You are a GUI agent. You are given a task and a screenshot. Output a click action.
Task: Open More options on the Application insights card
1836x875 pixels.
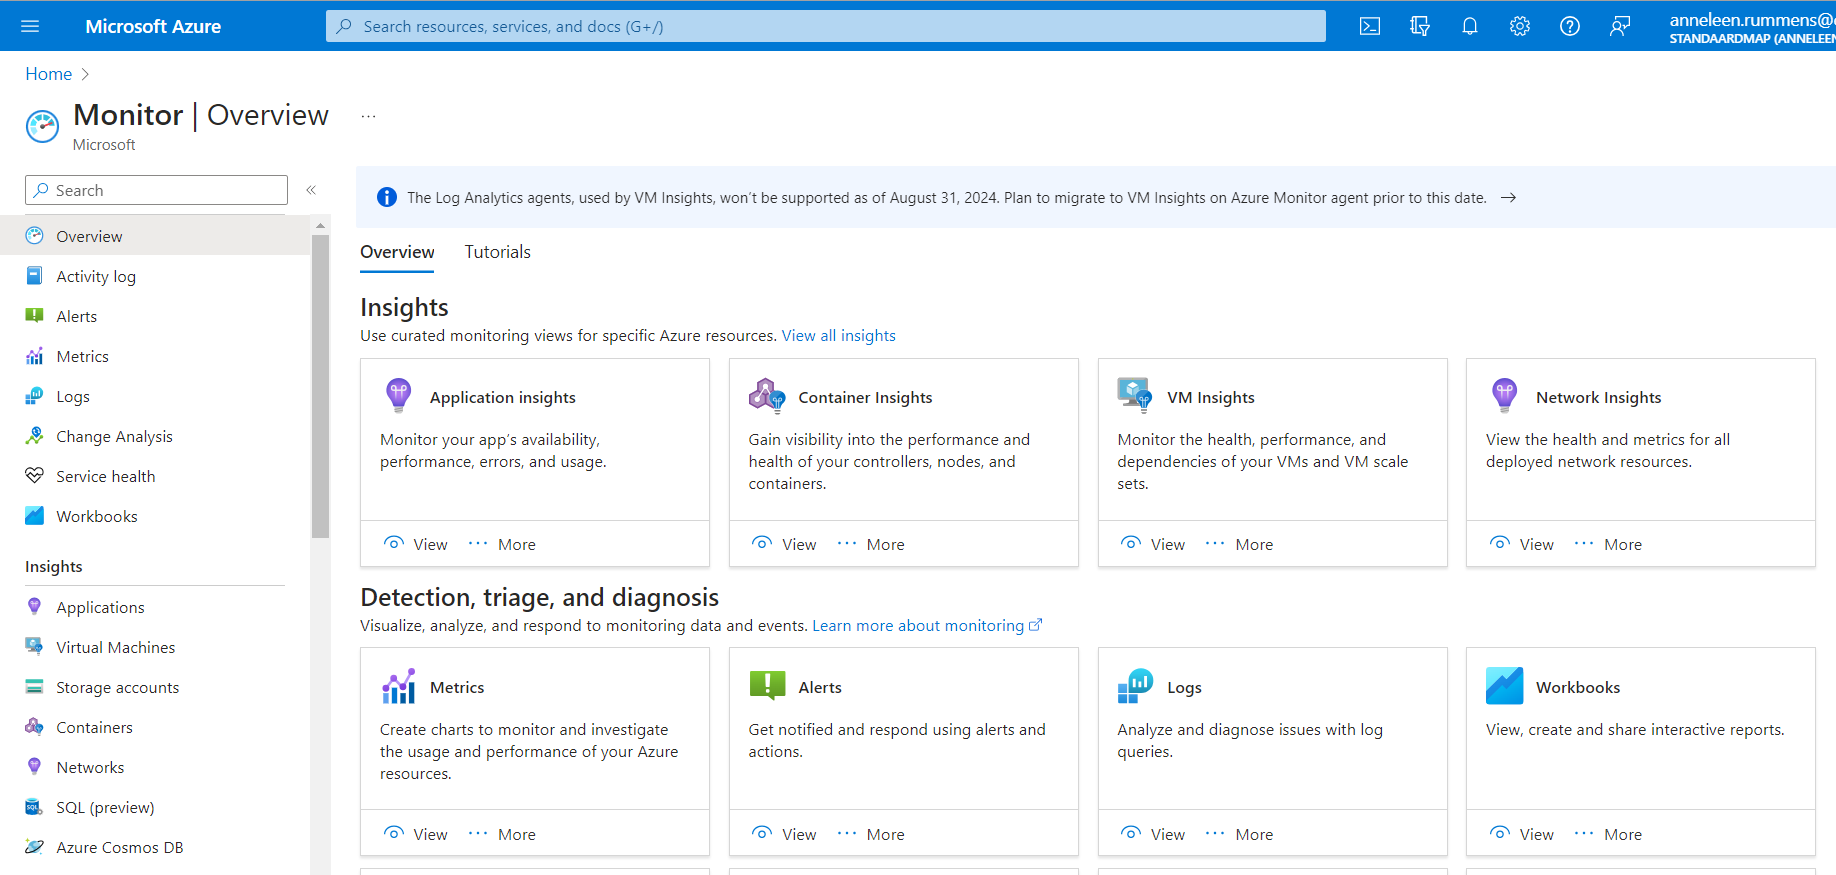click(503, 544)
